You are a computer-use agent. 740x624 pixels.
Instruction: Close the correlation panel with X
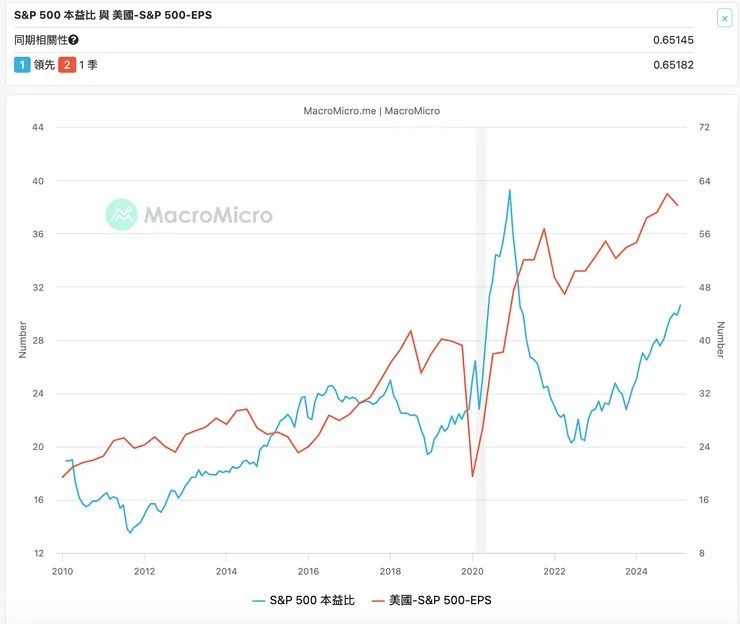click(724, 18)
